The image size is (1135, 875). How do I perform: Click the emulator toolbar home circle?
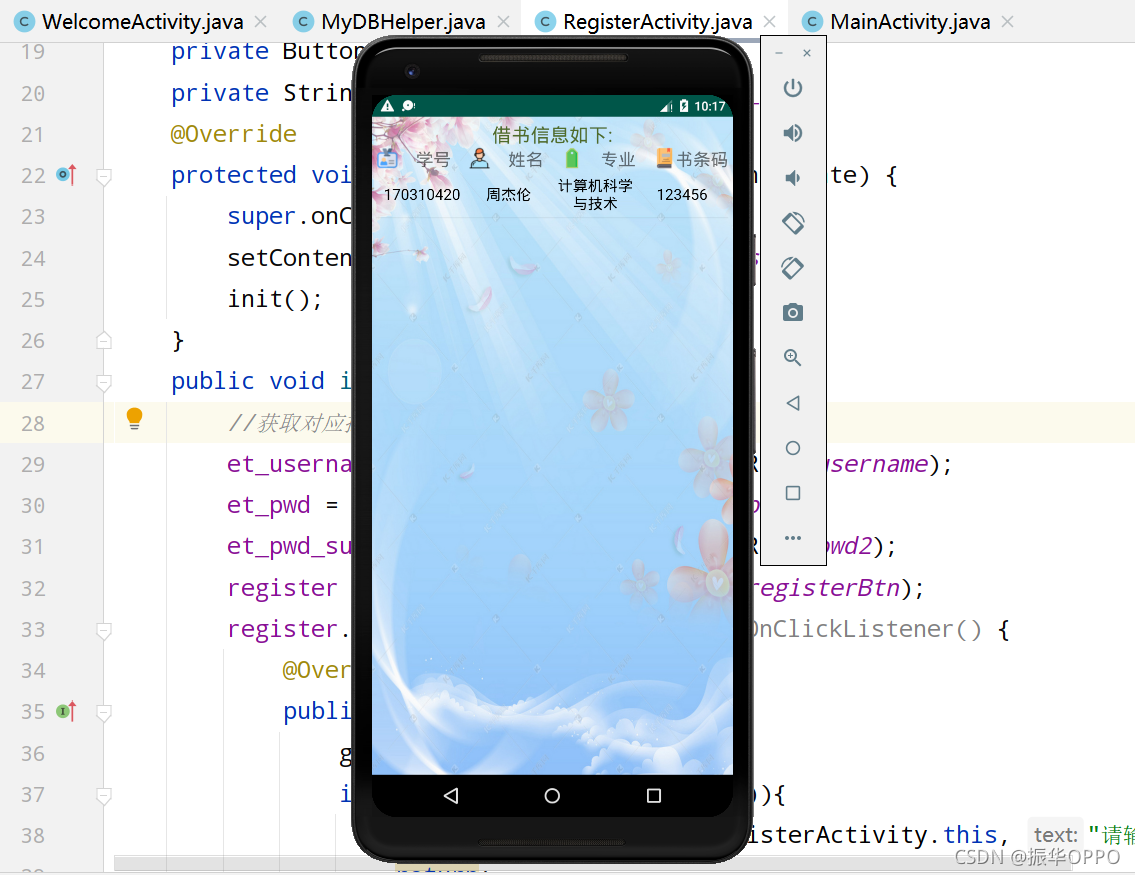coord(793,448)
